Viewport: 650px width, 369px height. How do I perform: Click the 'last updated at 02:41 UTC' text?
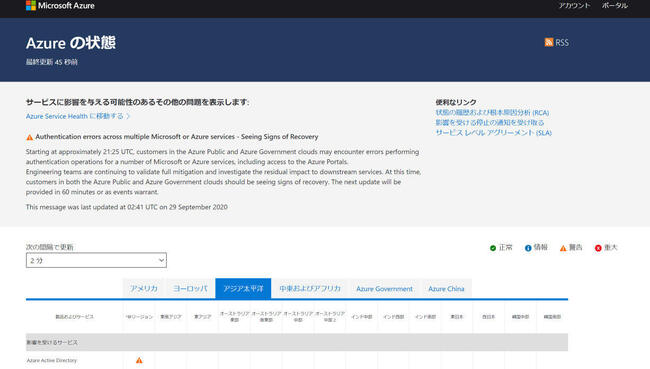click(x=126, y=207)
